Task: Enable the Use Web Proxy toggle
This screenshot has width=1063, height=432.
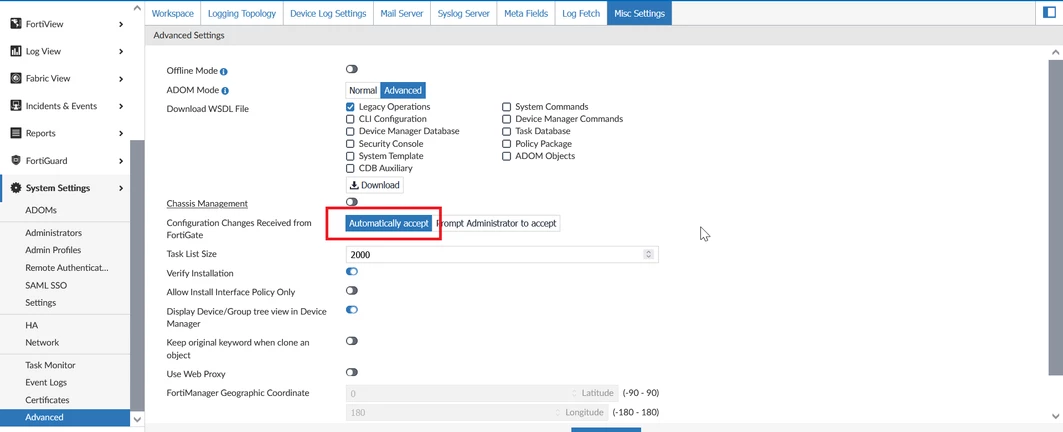Action: point(351,372)
